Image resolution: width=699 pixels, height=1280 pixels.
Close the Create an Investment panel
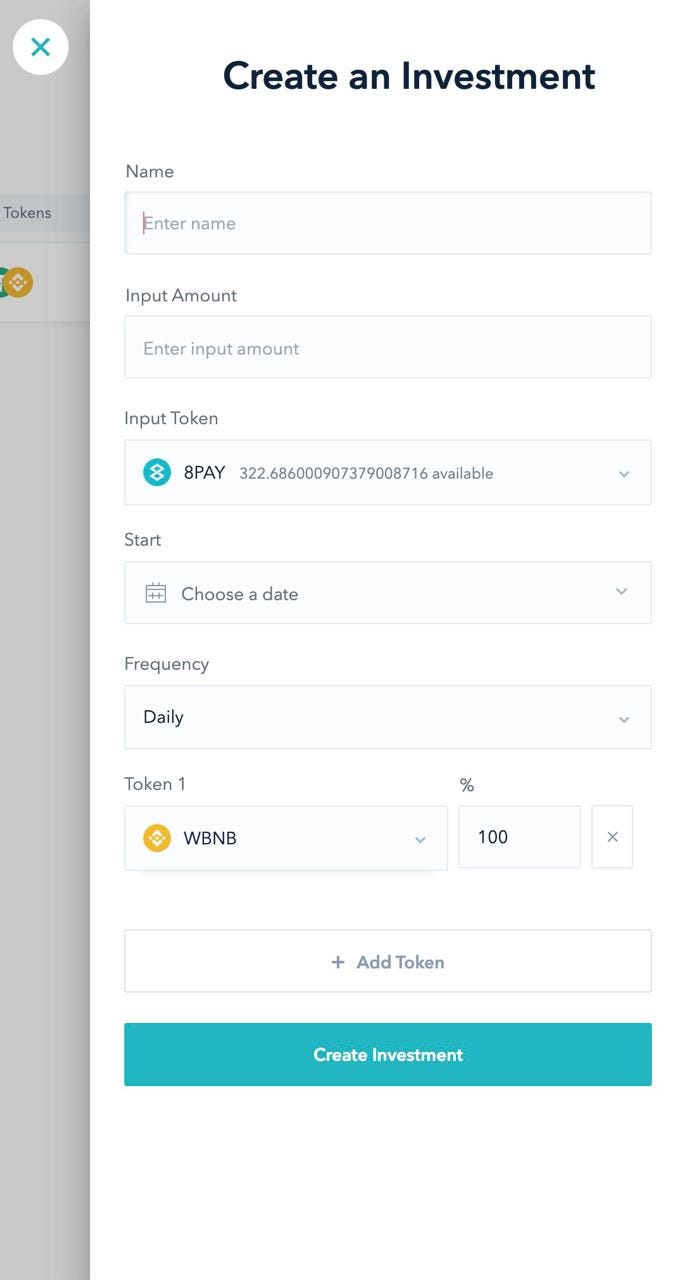(40, 47)
